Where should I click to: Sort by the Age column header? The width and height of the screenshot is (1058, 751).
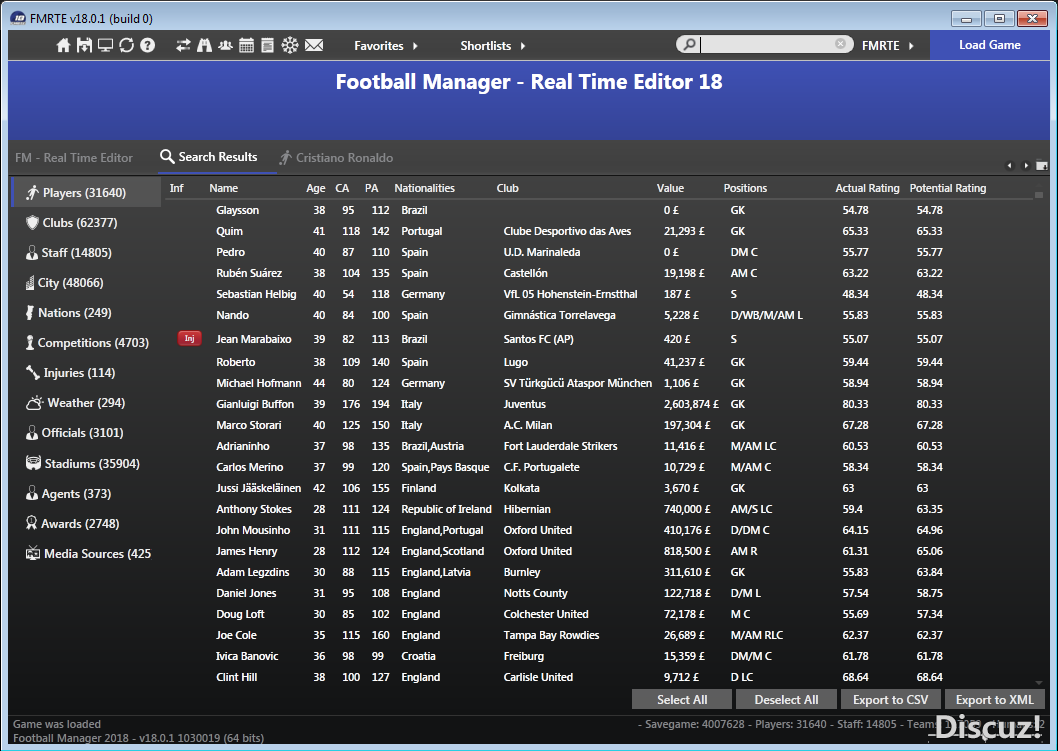point(316,188)
